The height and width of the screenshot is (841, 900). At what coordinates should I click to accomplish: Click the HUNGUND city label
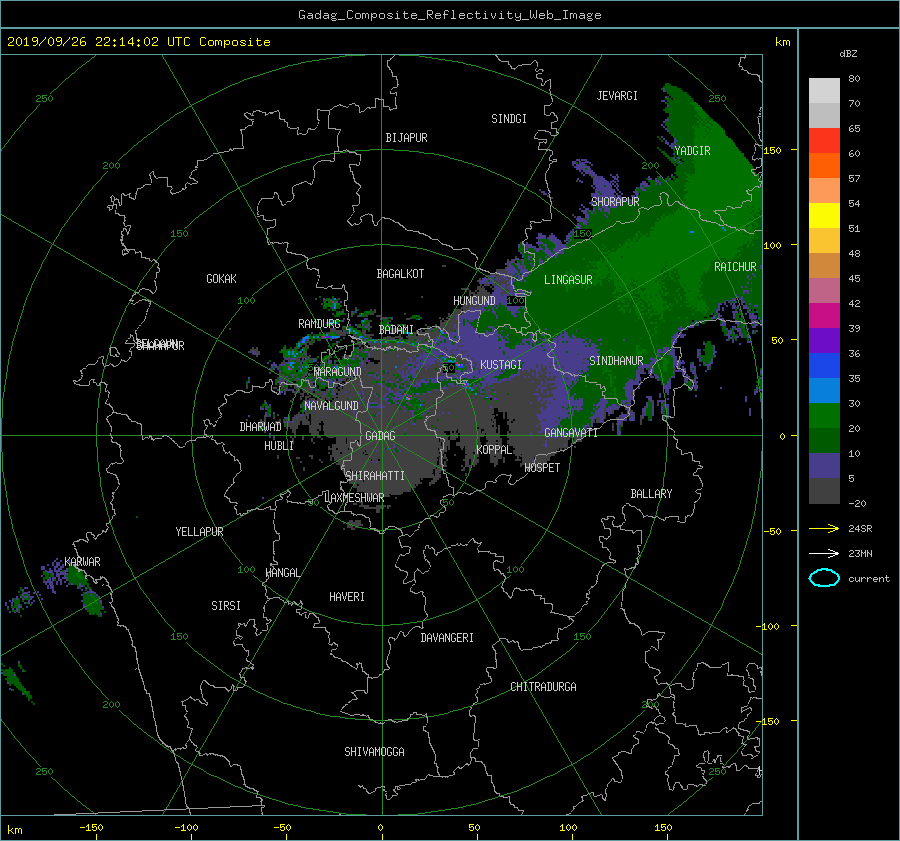474,301
